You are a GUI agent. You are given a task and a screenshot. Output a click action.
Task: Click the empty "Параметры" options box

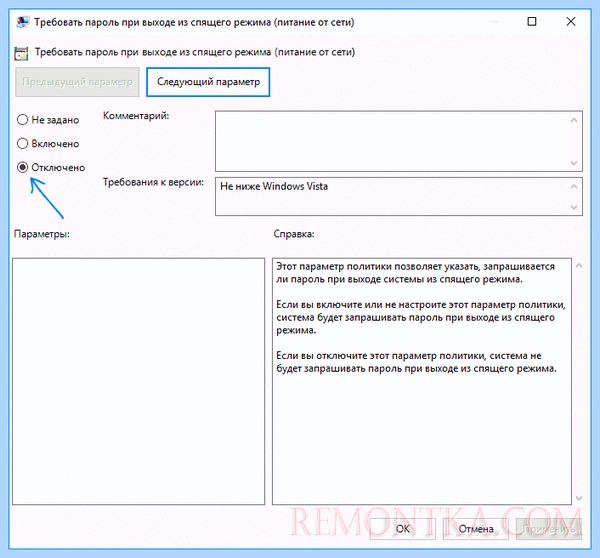(139, 381)
